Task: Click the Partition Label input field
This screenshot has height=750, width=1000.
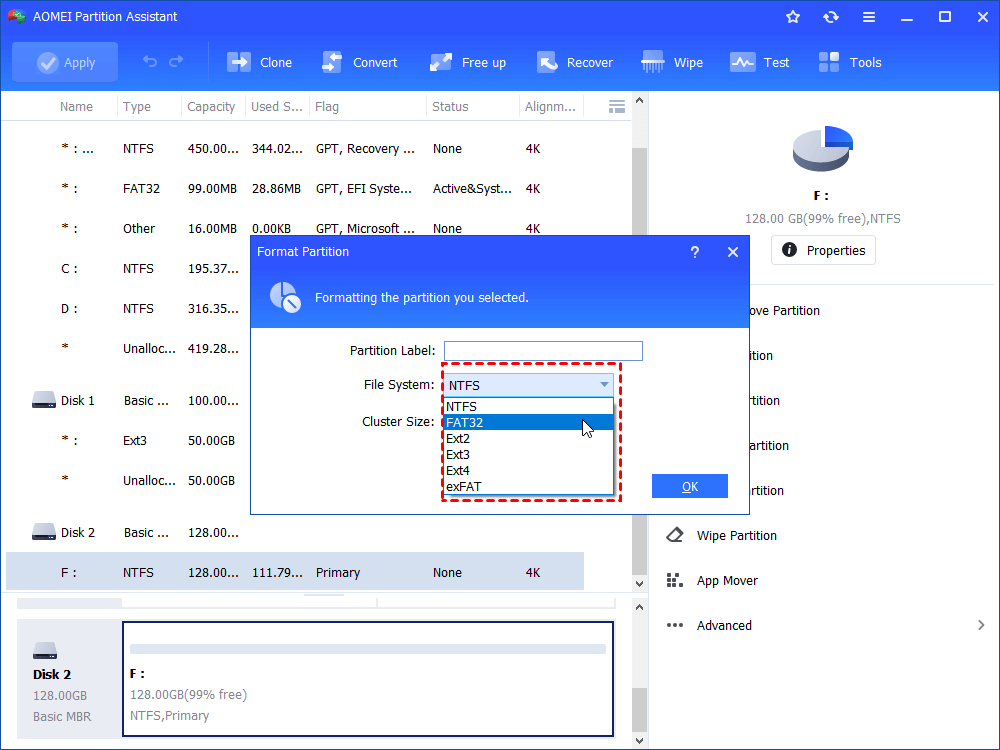Action: pyautogui.click(x=543, y=350)
